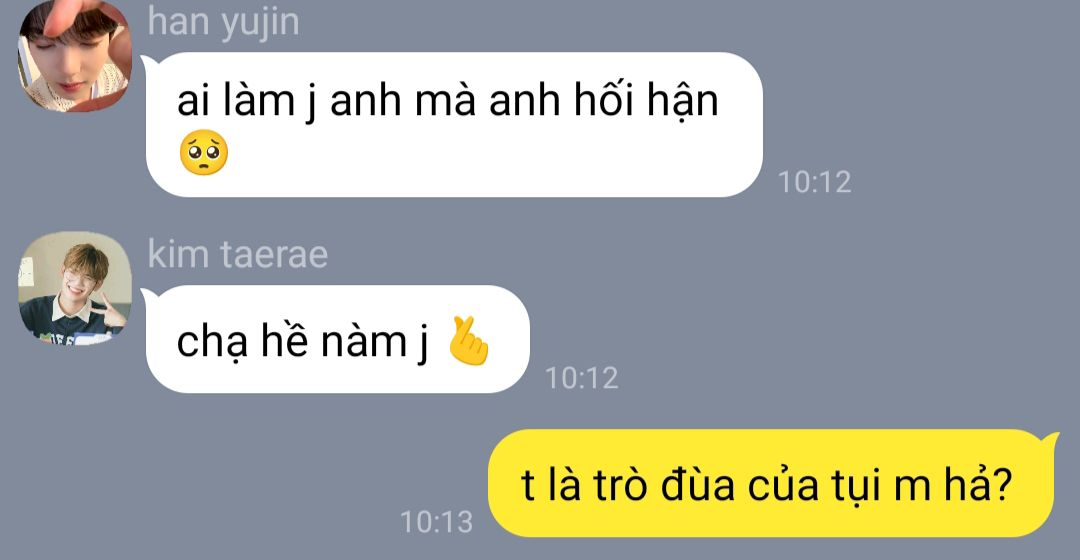Tap the sender name "kim taerae"
The width and height of the screenshot is (1080, 560).
[x=238, y=254]
